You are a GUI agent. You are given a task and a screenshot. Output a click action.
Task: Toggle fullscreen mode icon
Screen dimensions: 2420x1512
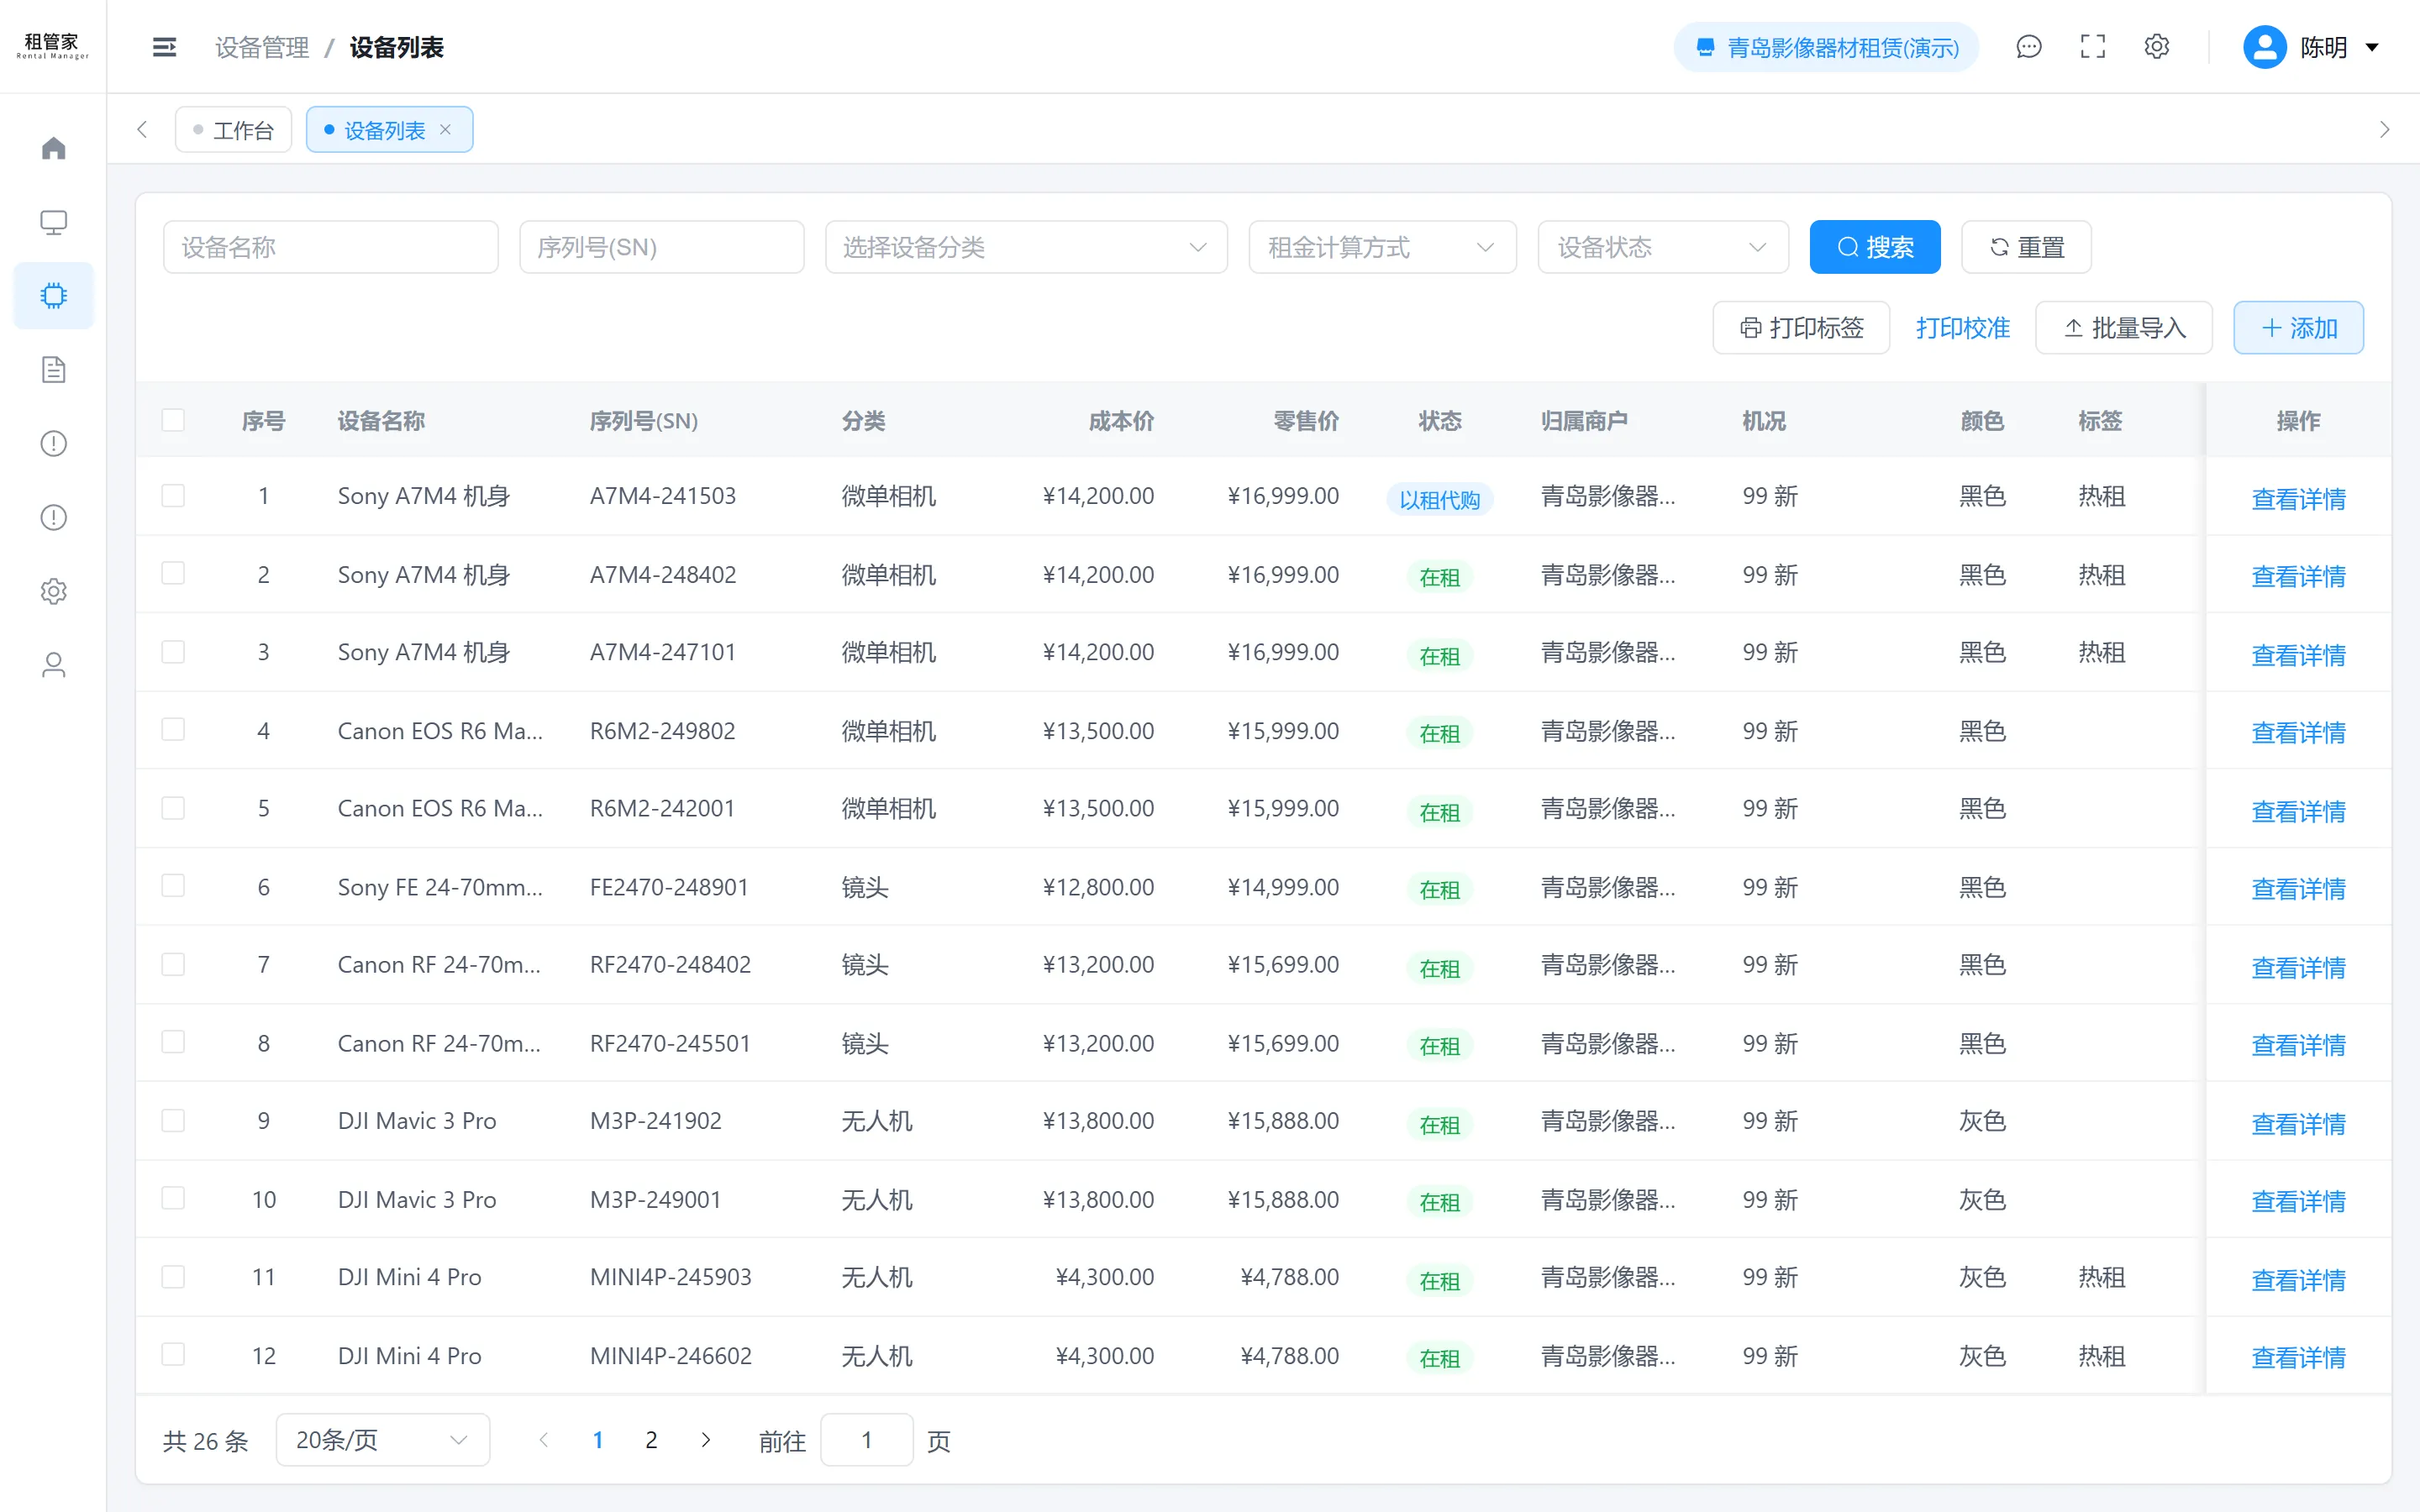[x=2093, y=47]
